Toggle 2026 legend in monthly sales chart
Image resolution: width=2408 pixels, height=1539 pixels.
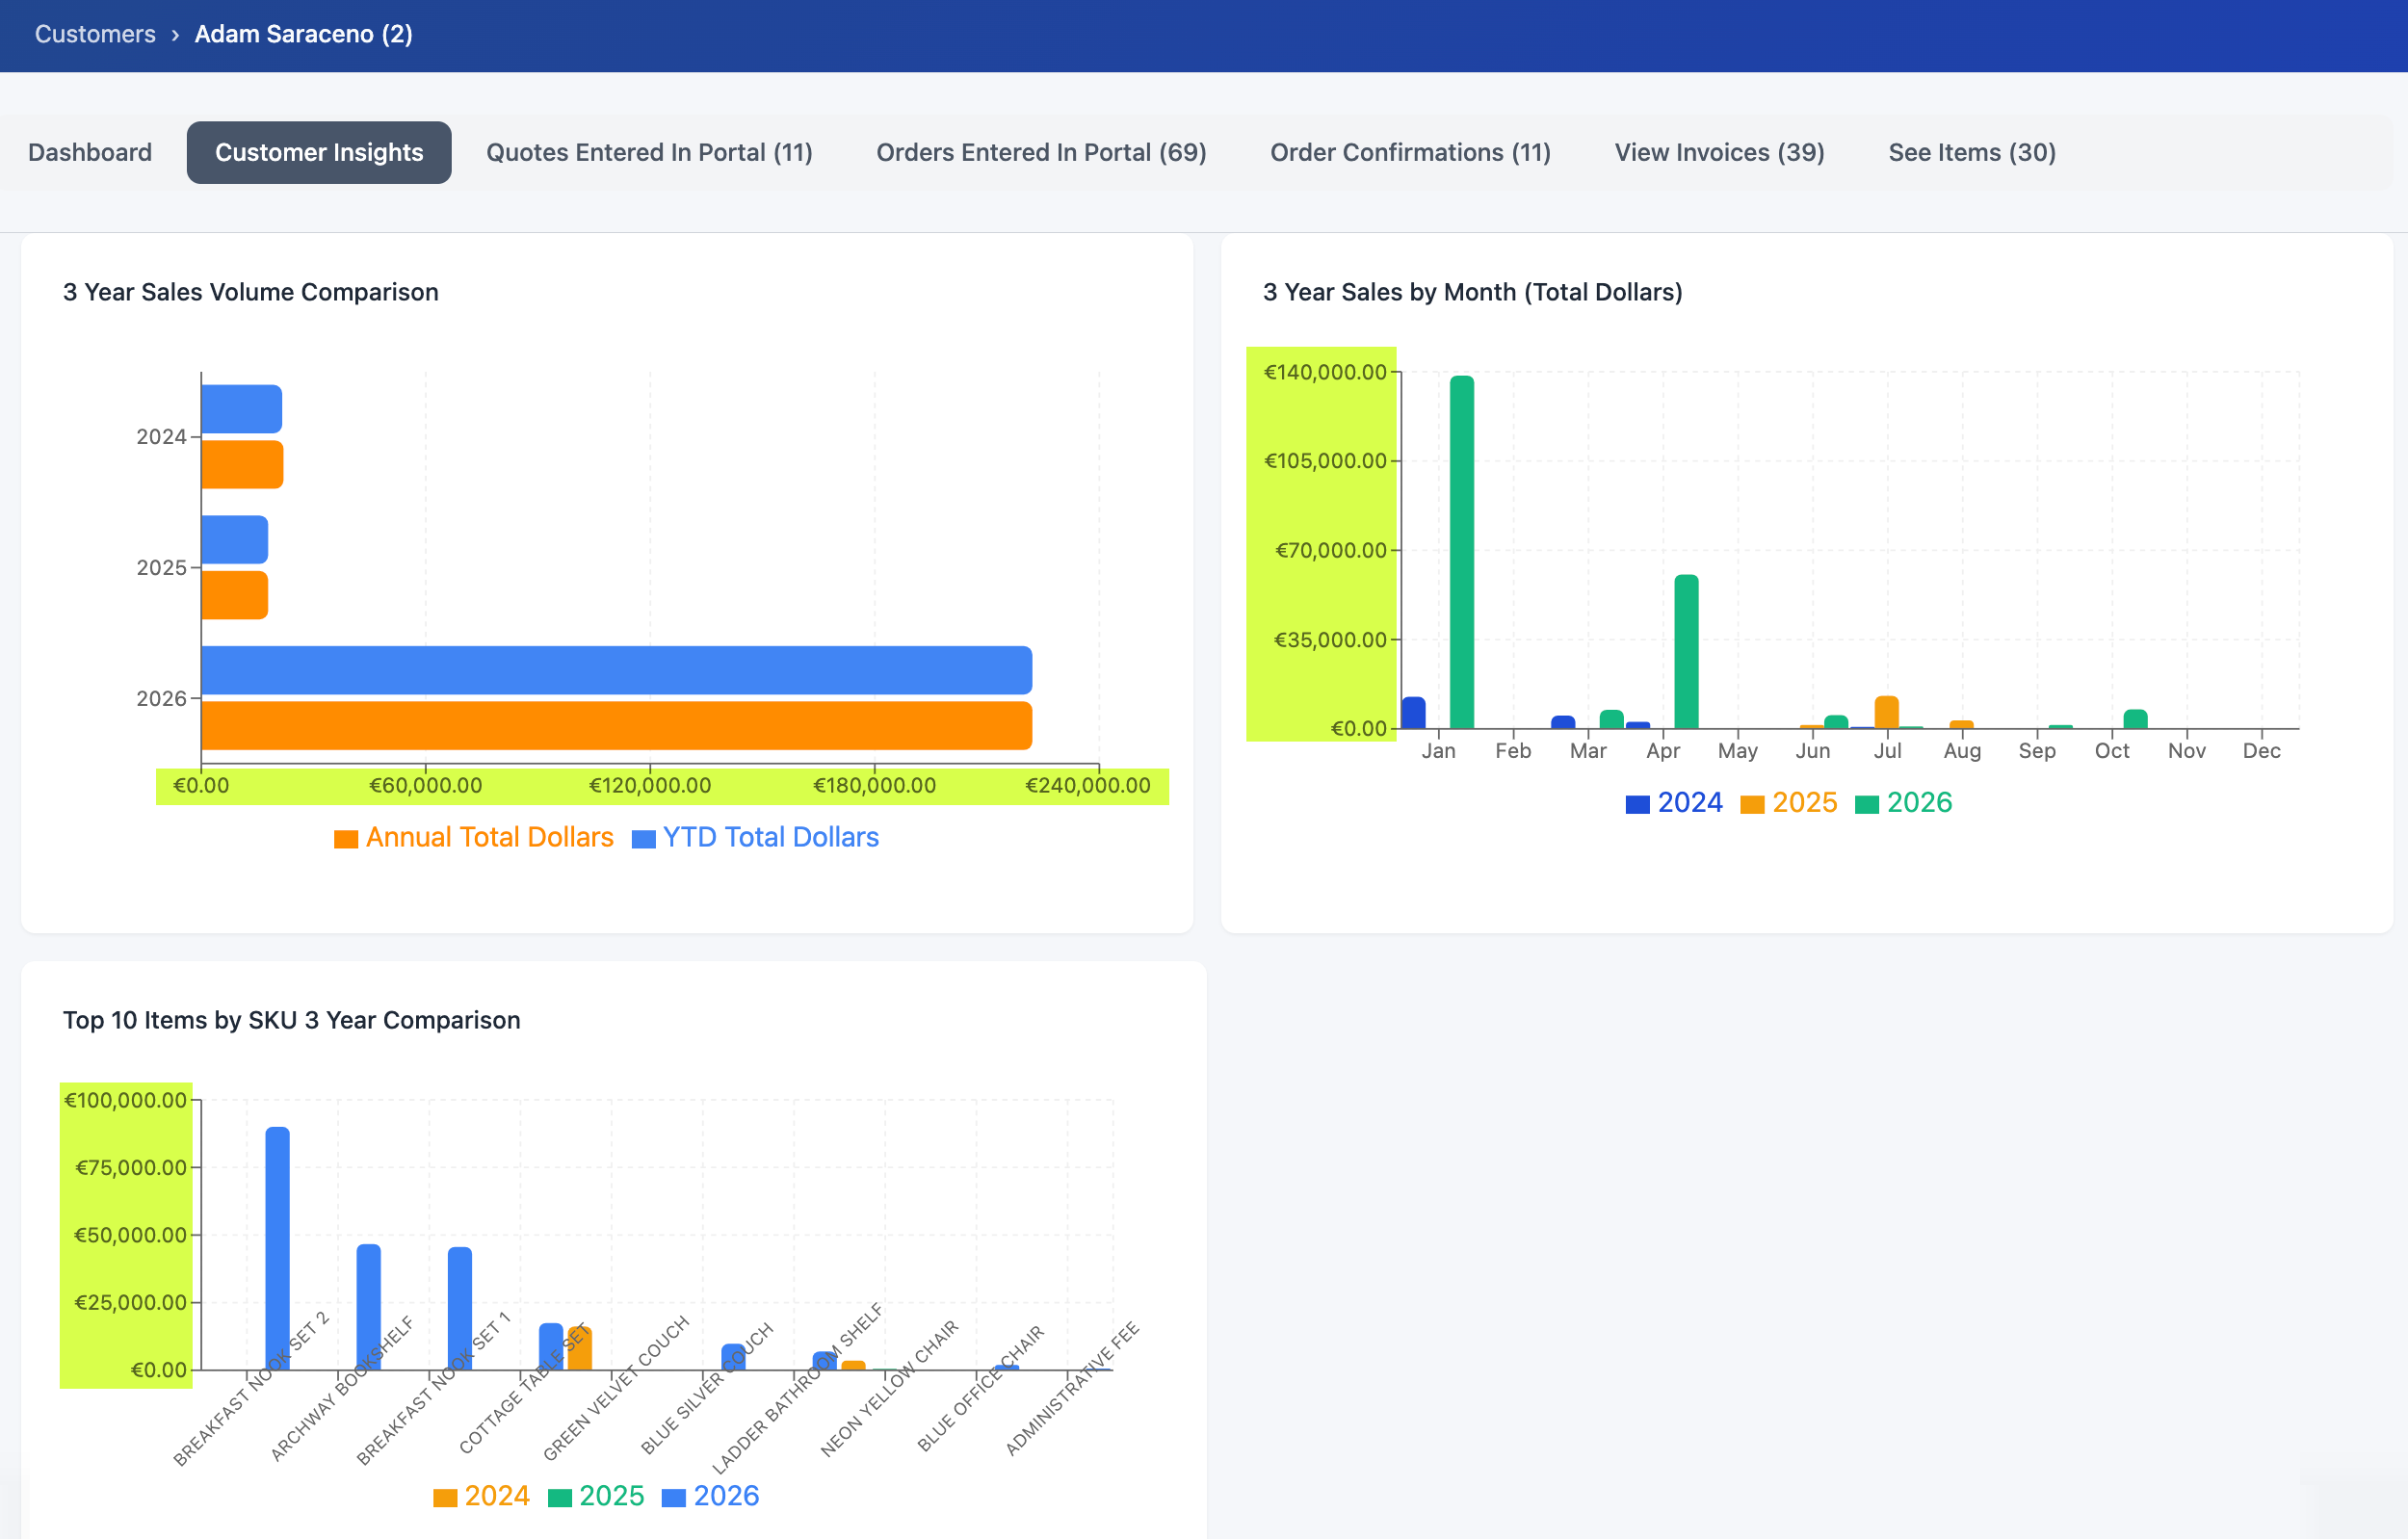click(1903, 802)
